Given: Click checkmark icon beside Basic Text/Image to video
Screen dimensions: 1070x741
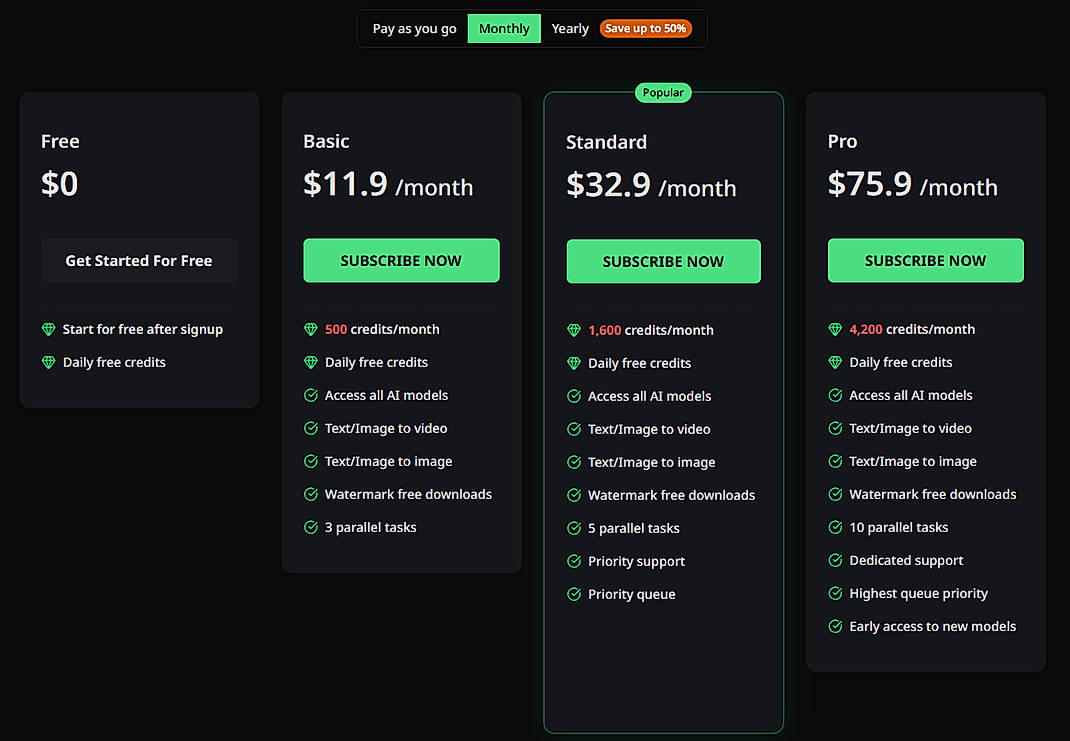Looking at the screenshot, I should [x=310, y=428].
